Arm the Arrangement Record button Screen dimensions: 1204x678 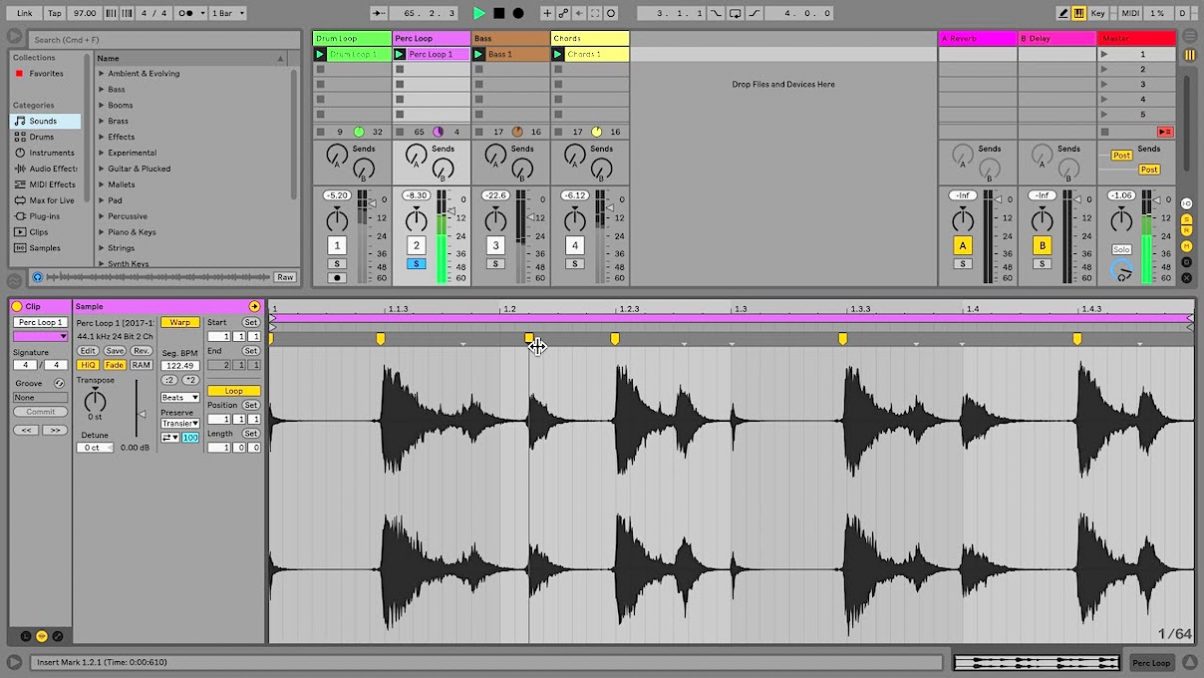[x=518, y=13]
